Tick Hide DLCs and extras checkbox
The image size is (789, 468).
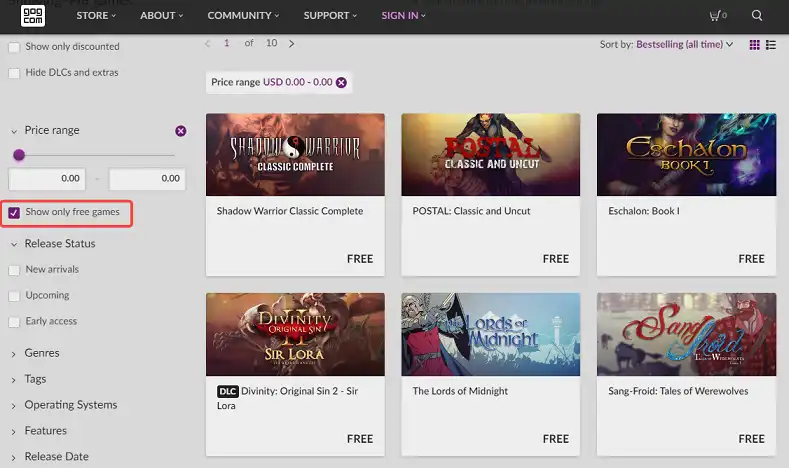pos(14,73)
